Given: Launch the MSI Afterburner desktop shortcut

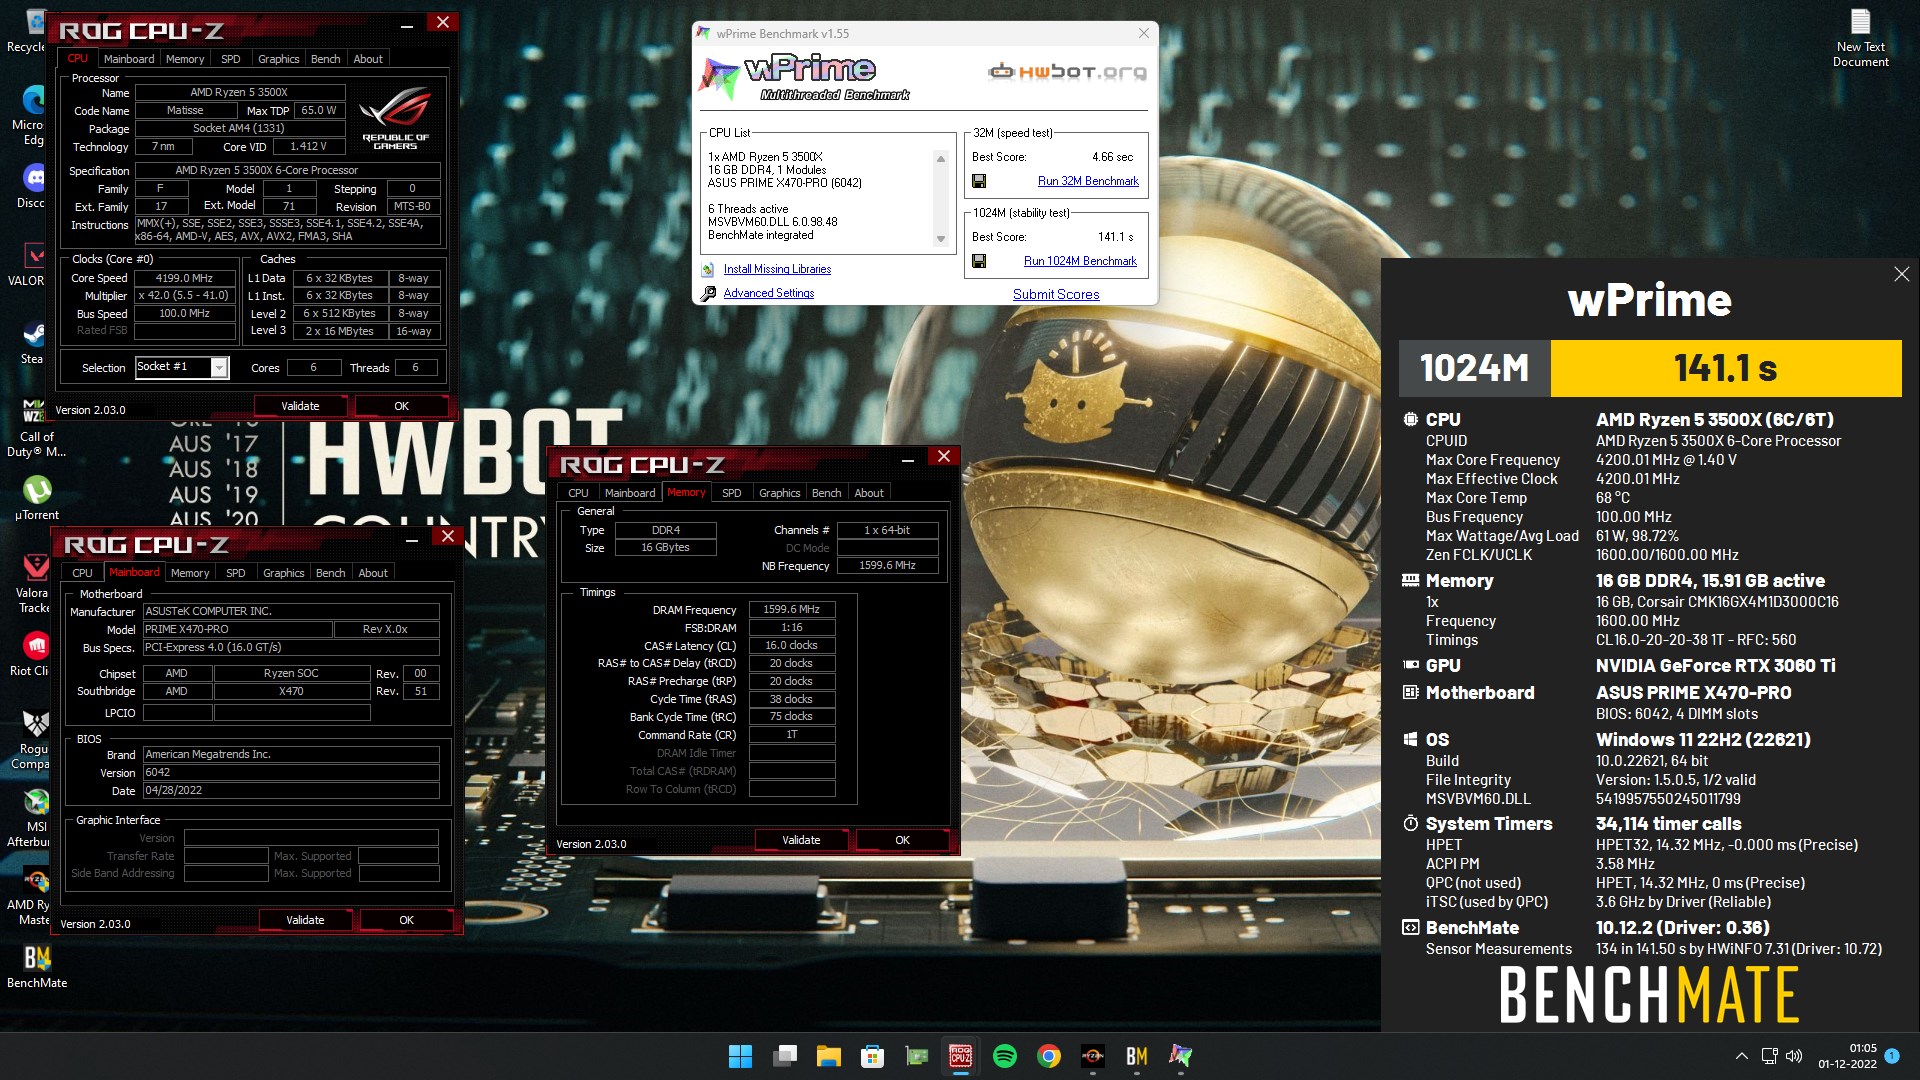Looking at the screenshot, I should click(x=34, y=815).
